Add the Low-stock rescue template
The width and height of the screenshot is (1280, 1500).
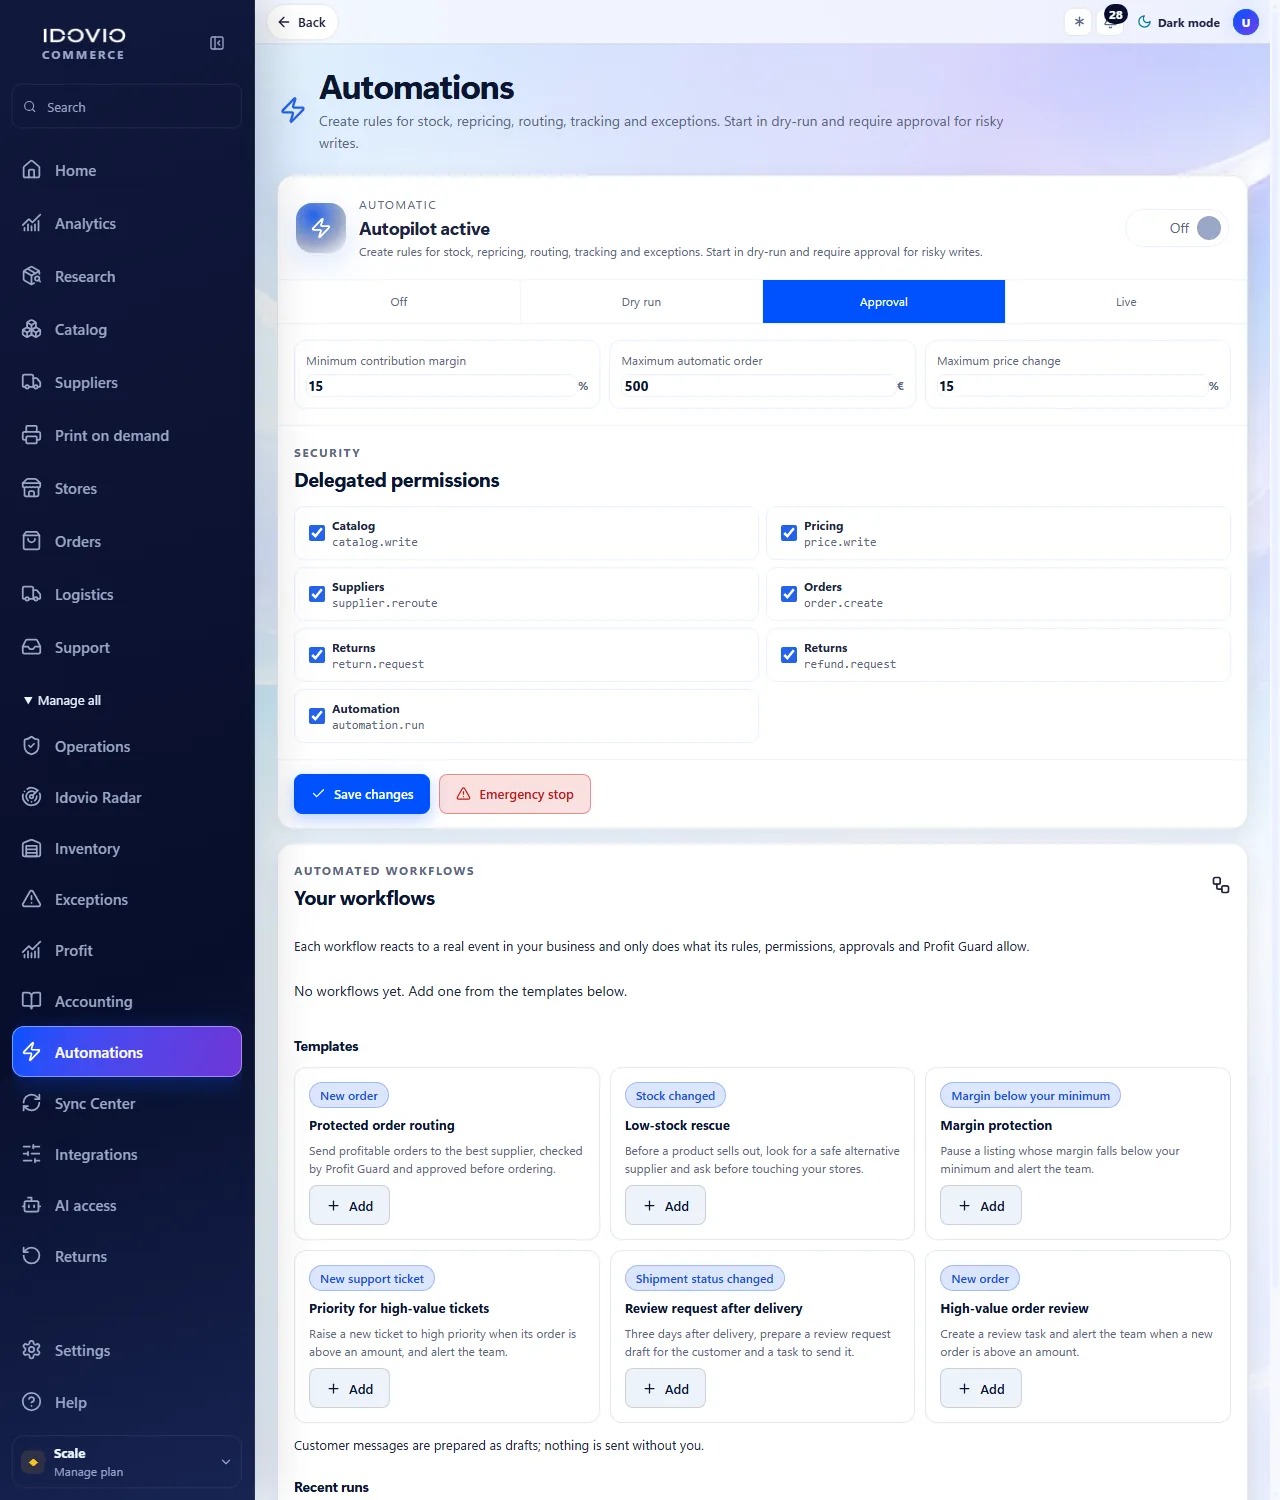click(x=665, y=1206)
